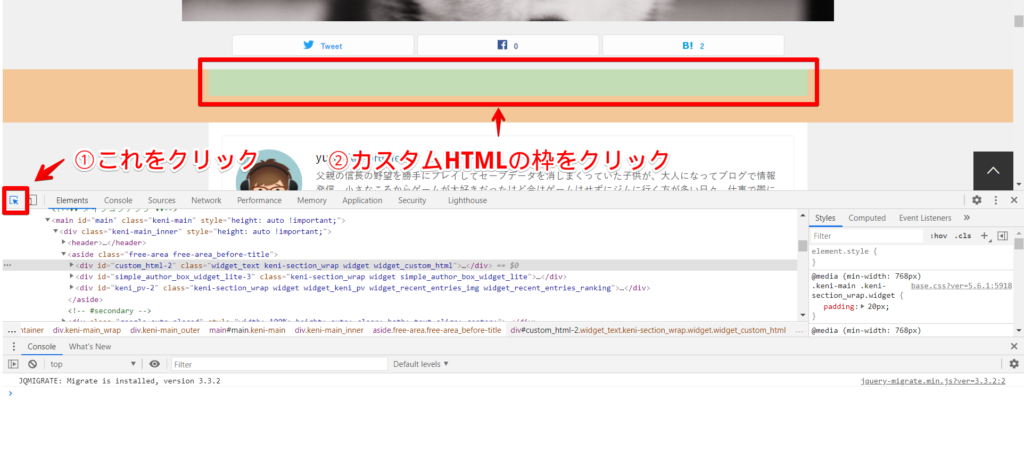1024x469 pixels.
Task: Toggle the :hov element state panel
Action: point(938,236)
